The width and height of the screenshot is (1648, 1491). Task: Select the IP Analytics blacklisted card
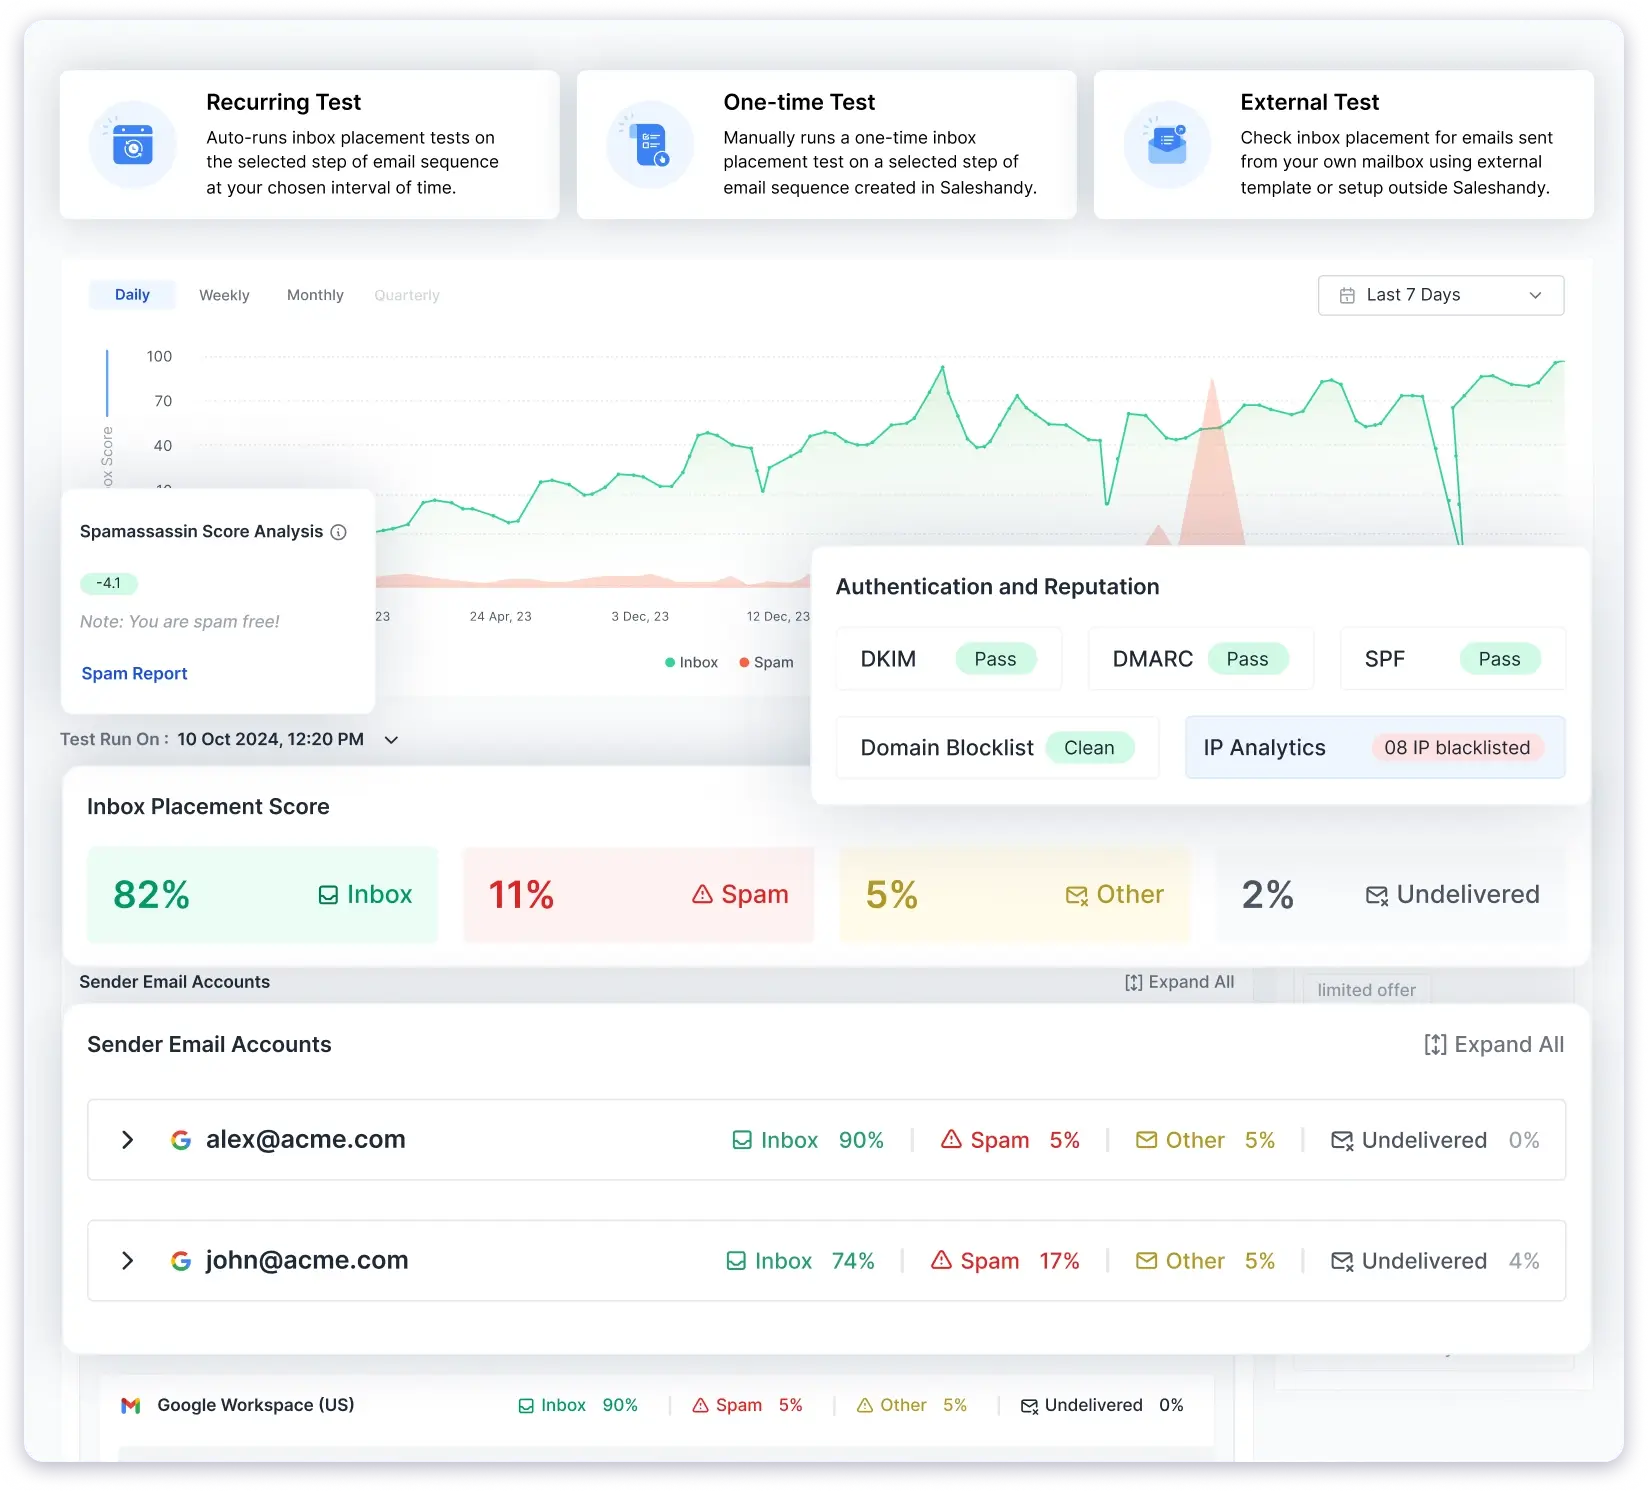pyautogui.click(x=1374, y=747)
